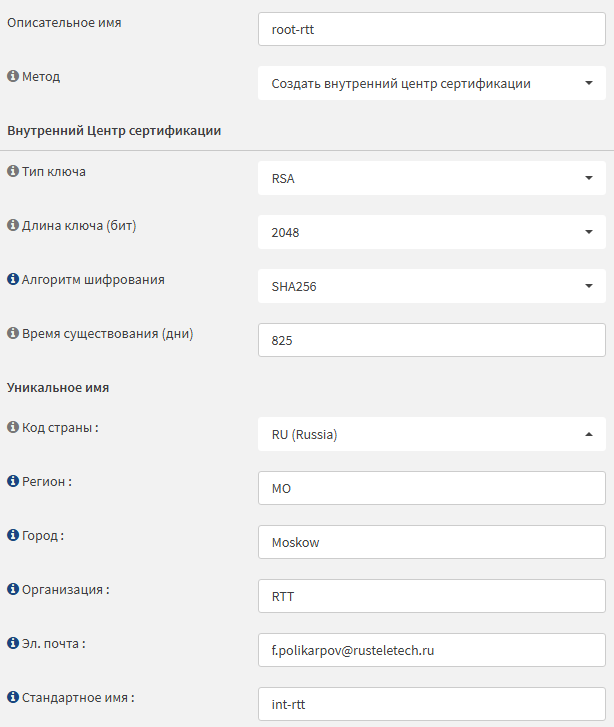Click the Описательное имя field with root-rtt
Screen dimensions: 614x727
432,29
